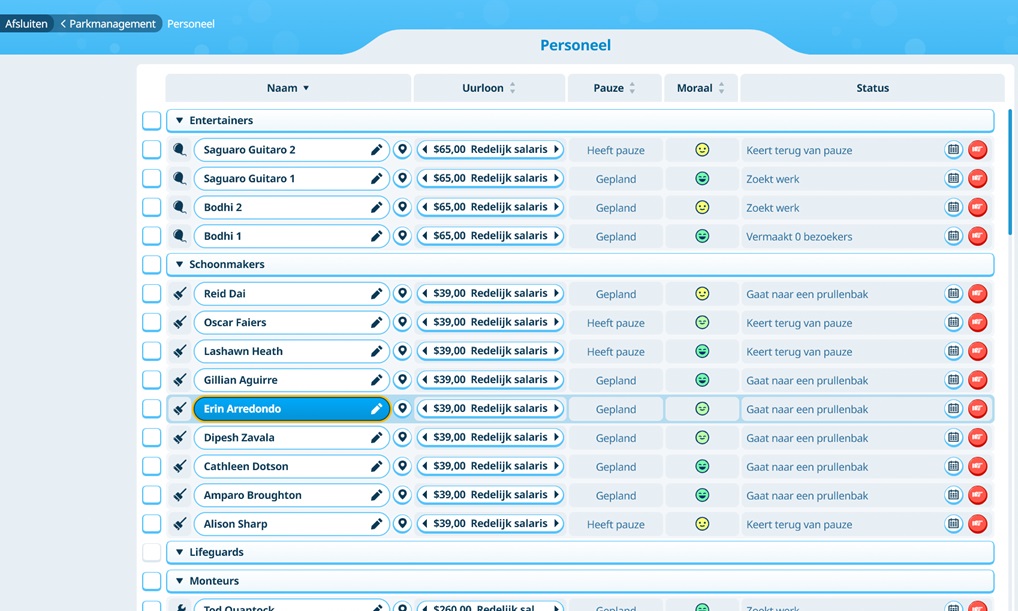Decrease Reid Dai's hourly wage with left arrow
1018x611 pixels.
425,293
